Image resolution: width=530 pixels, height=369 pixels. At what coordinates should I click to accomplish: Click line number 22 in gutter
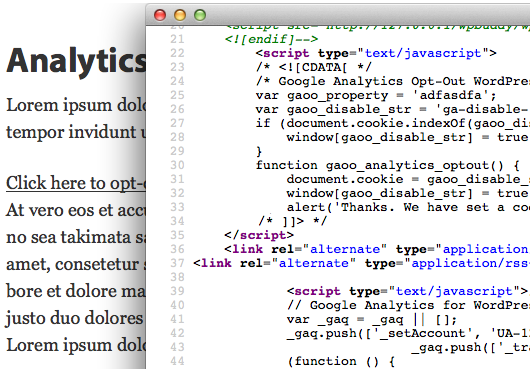point(177,53)
